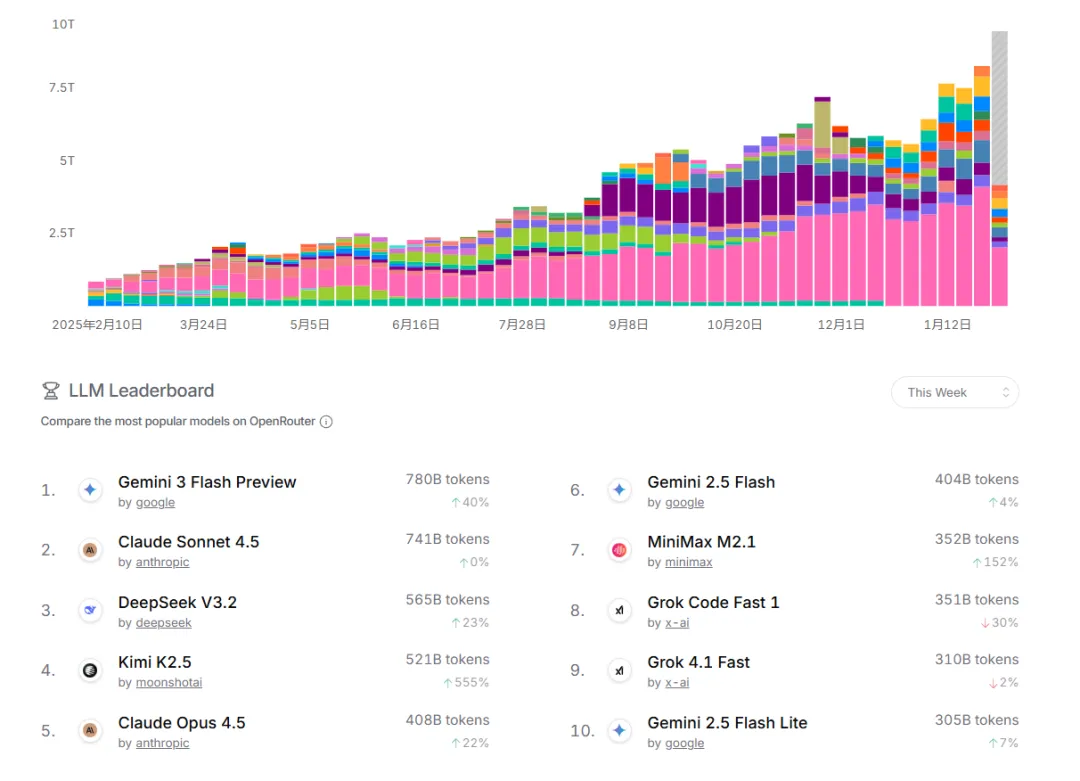Click the info icon beside leaderboard description

tap(326, 422)
